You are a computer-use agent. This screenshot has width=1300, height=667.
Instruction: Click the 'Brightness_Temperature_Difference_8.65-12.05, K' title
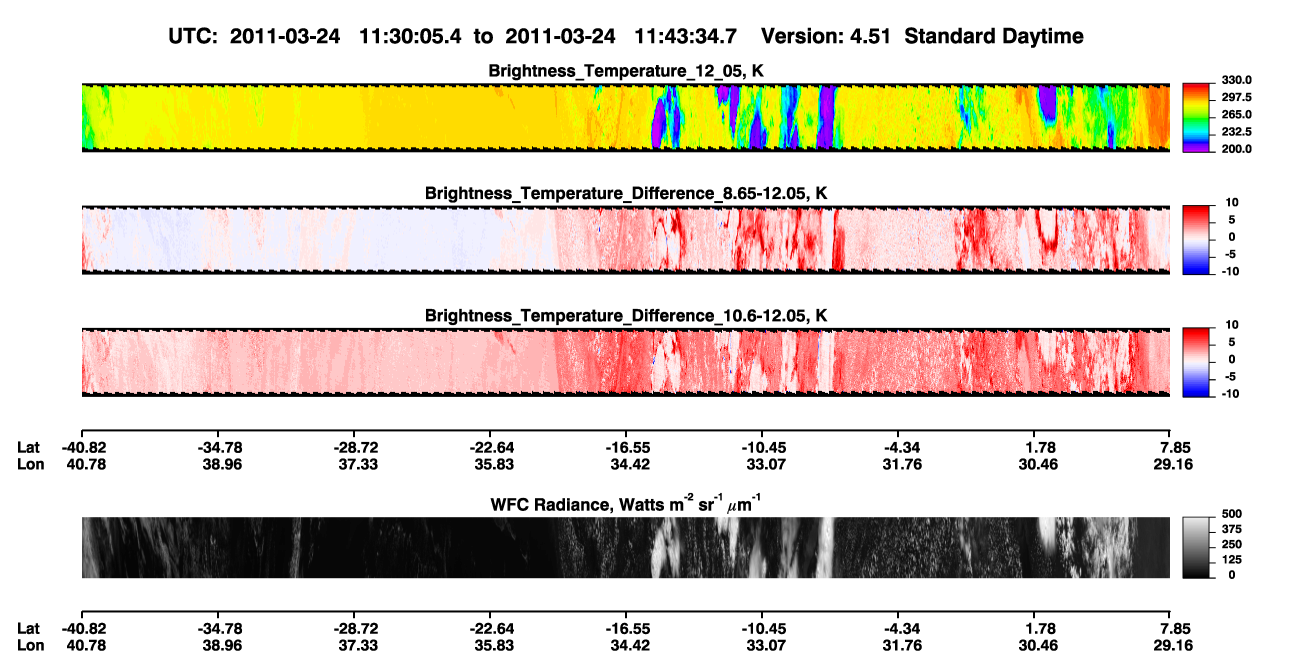point(626,193)
